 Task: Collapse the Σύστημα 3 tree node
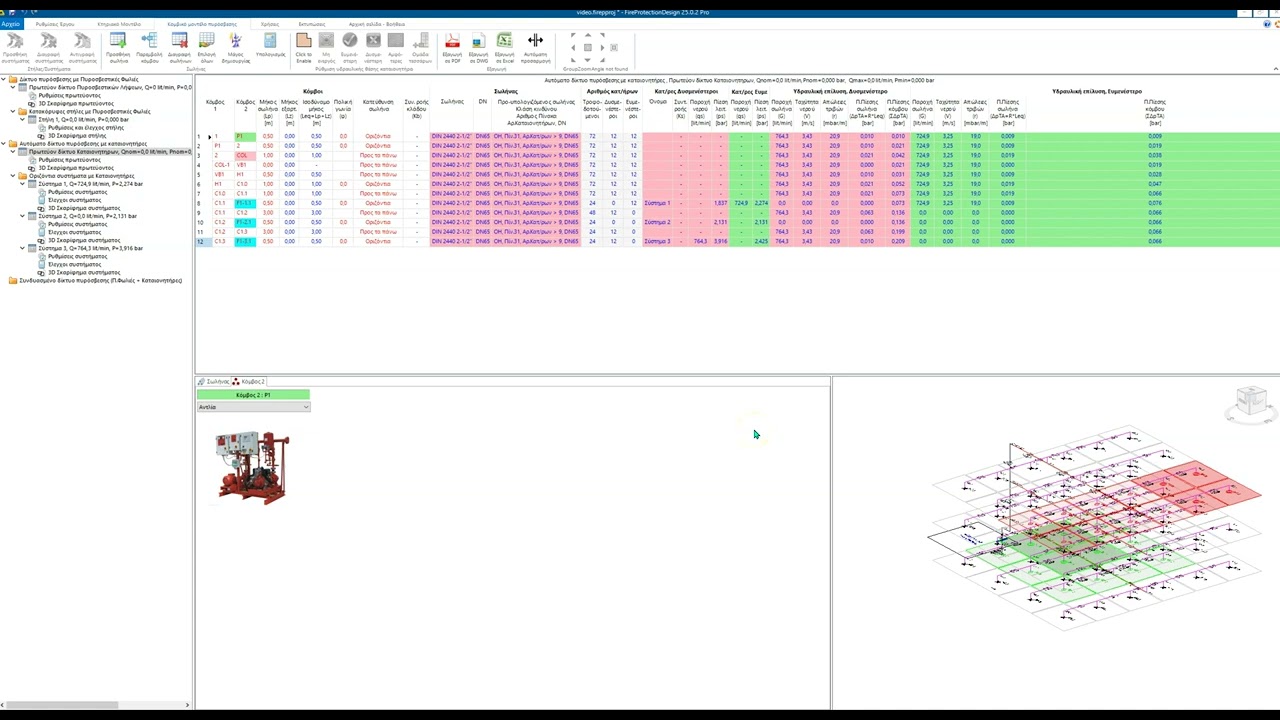click(22, 248)
